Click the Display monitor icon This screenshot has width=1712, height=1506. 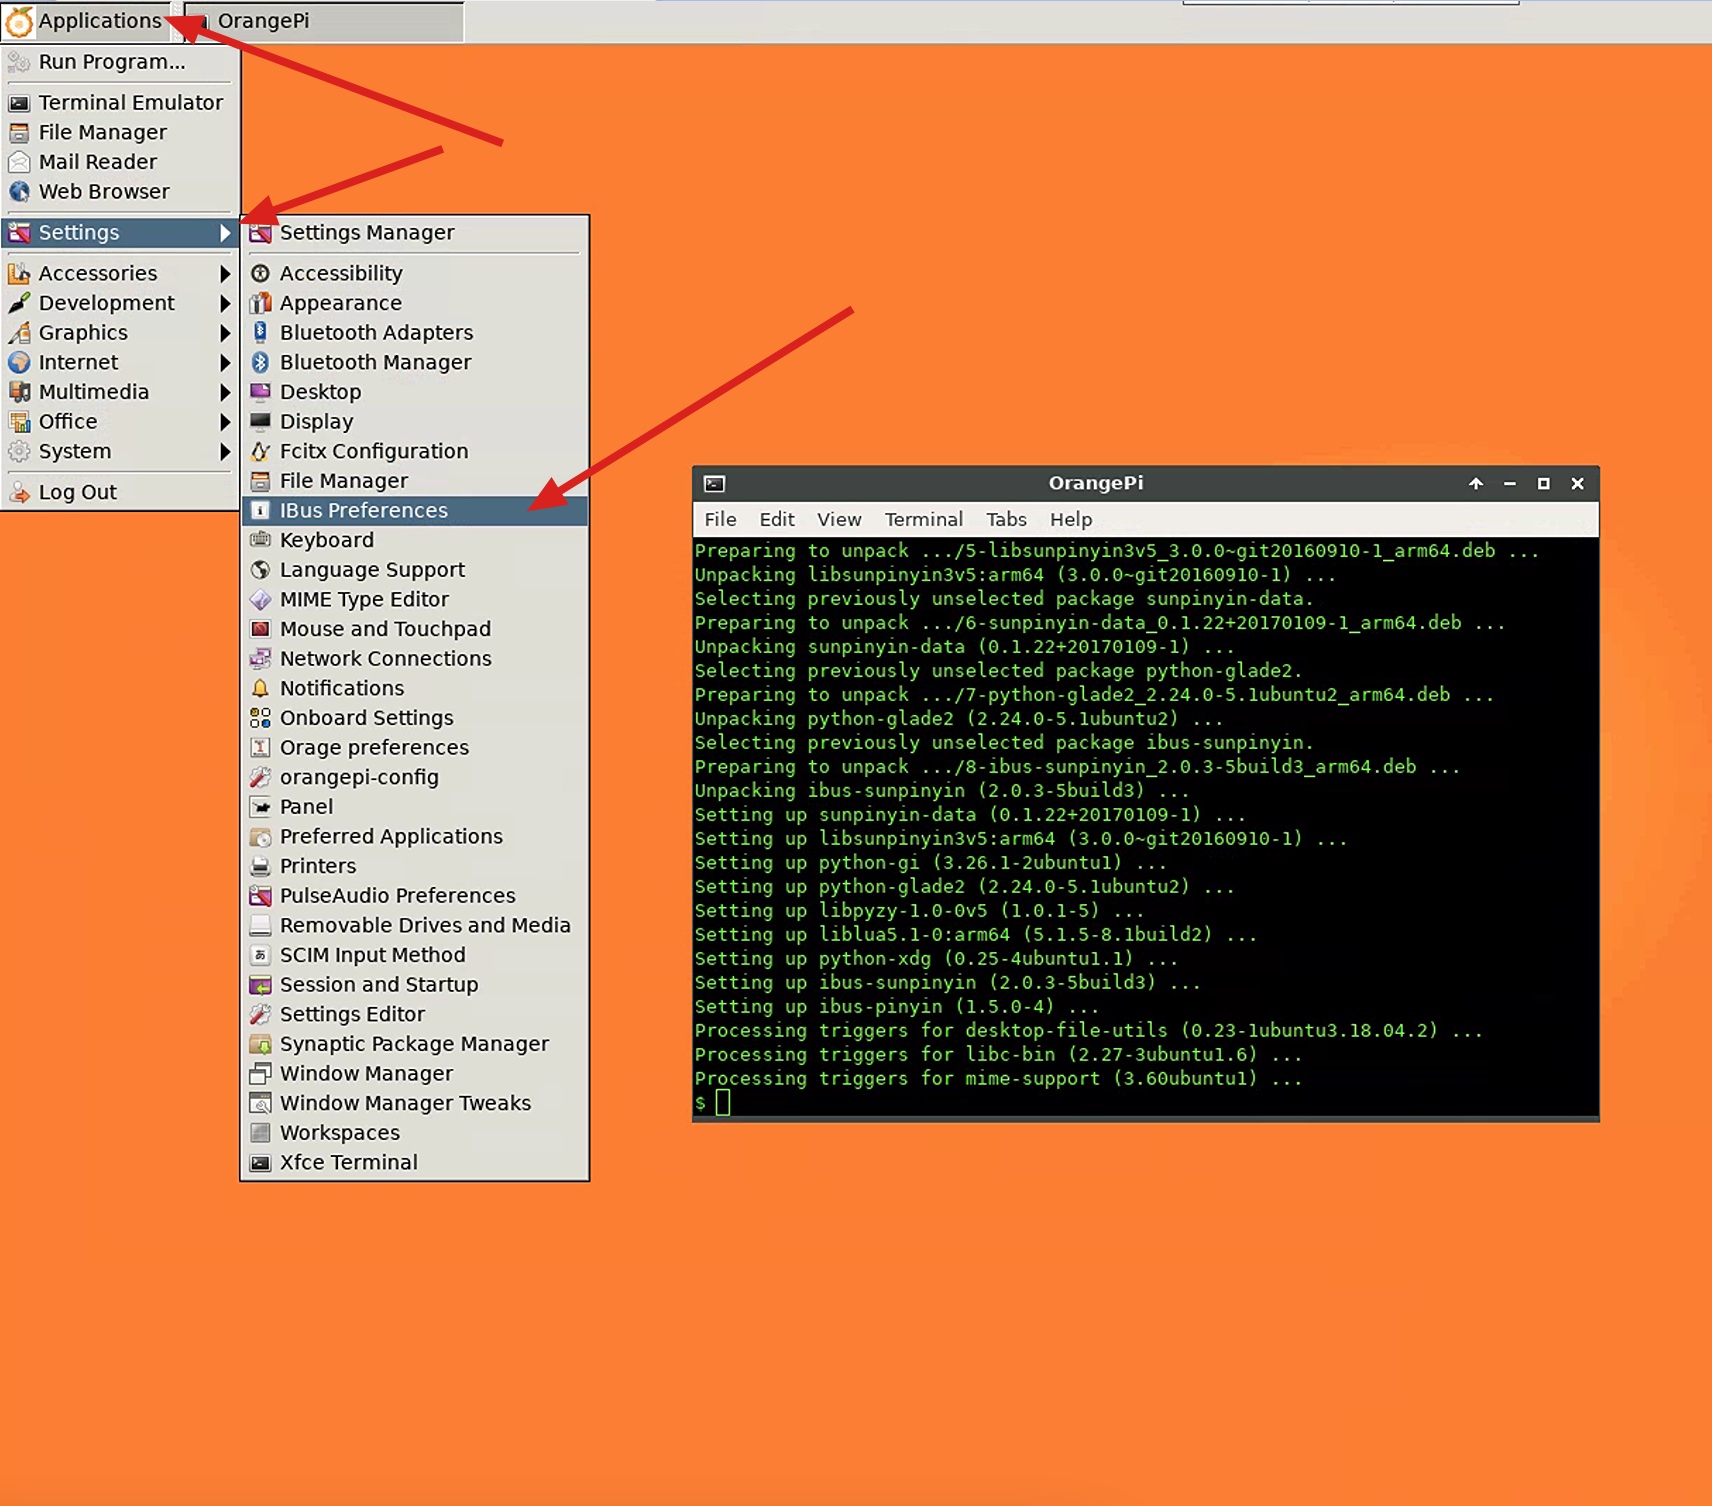tap(260, 422)
